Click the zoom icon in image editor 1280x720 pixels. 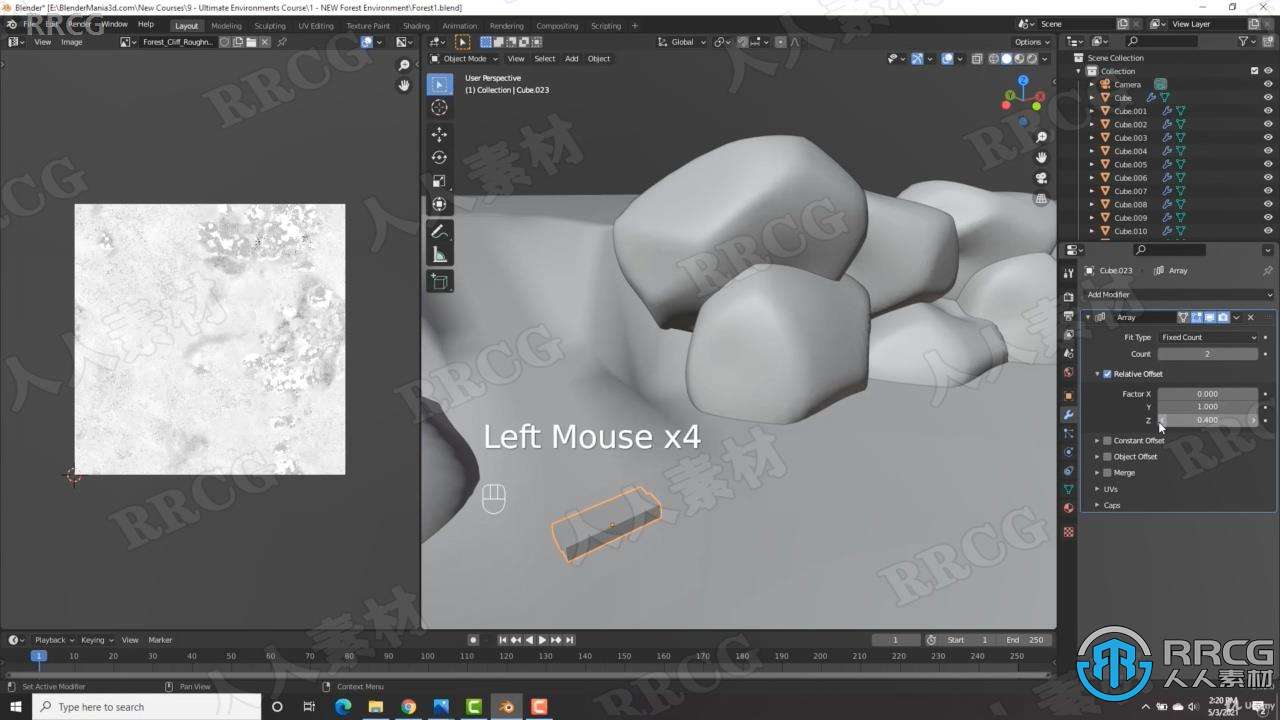click(x=404, y=65)
